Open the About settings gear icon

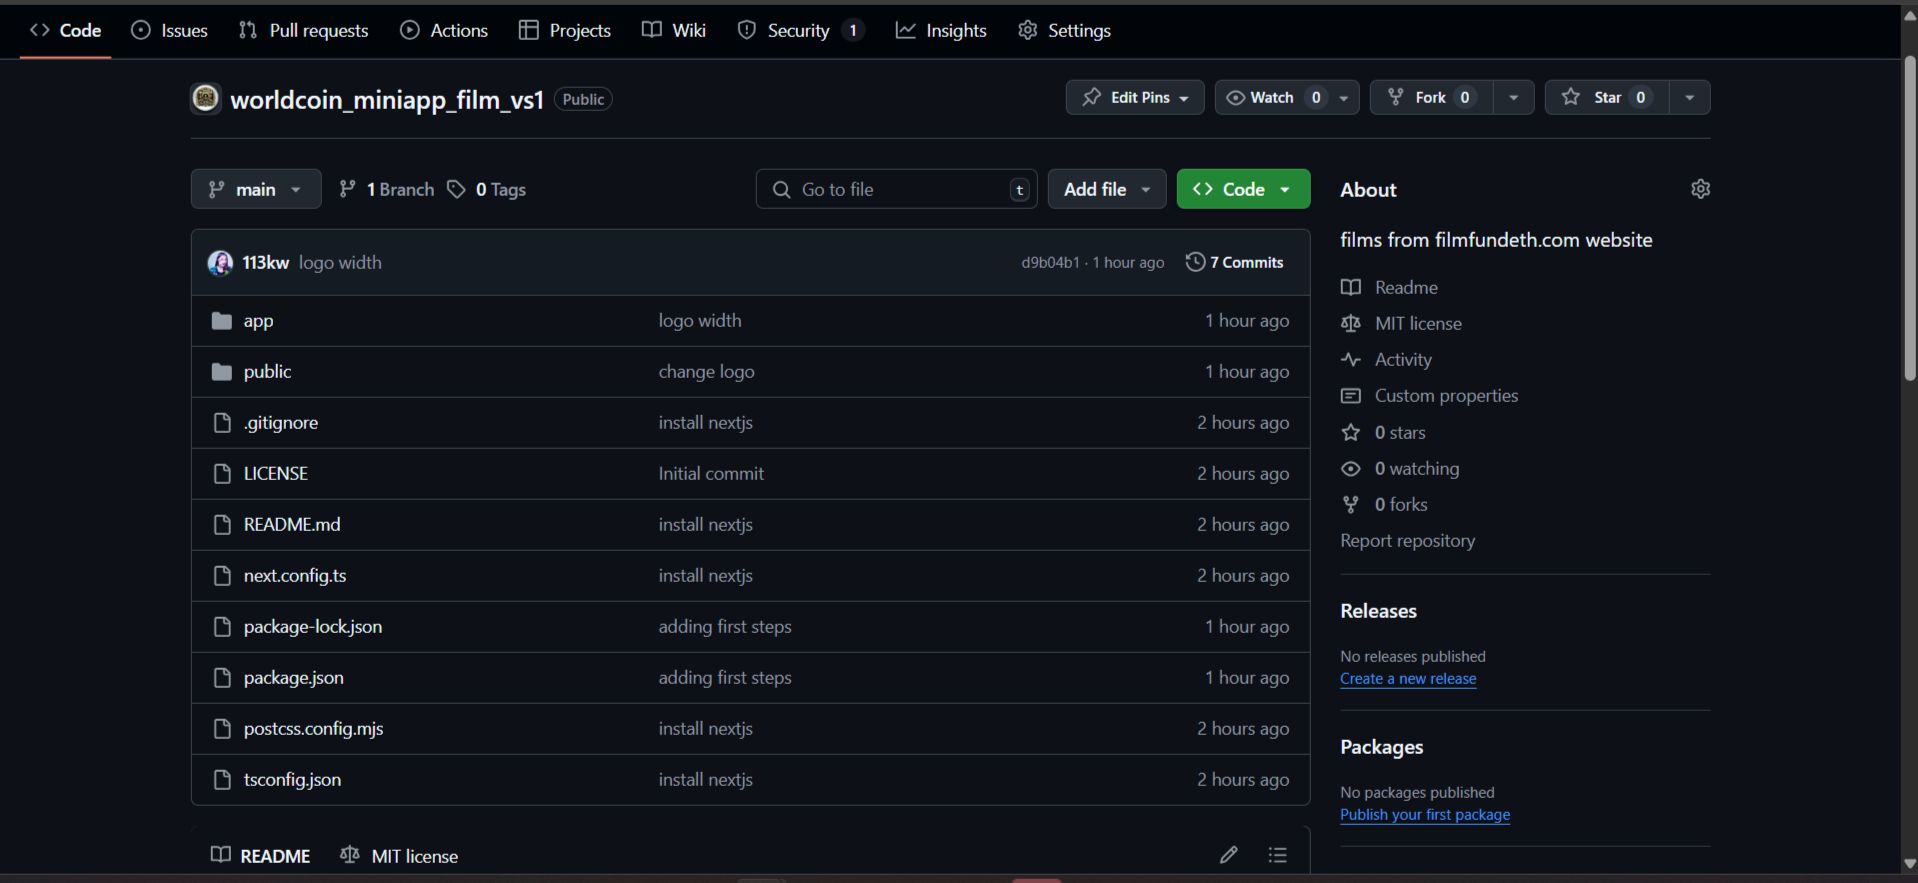1700,189
